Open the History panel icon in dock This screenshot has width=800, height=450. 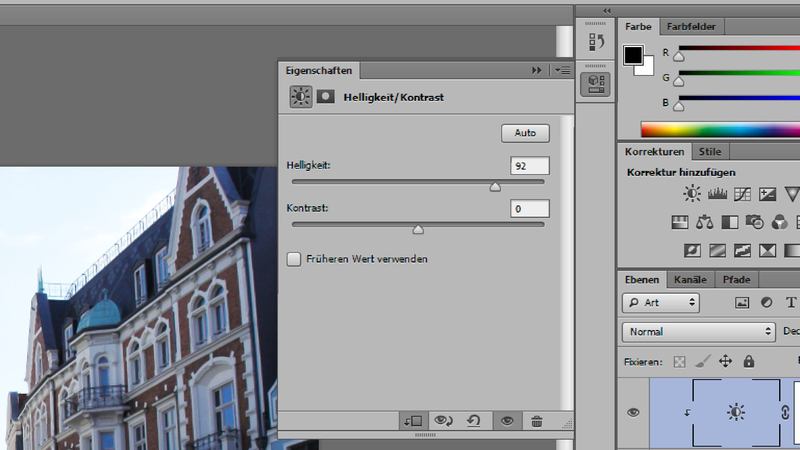[x=596, y=42]
